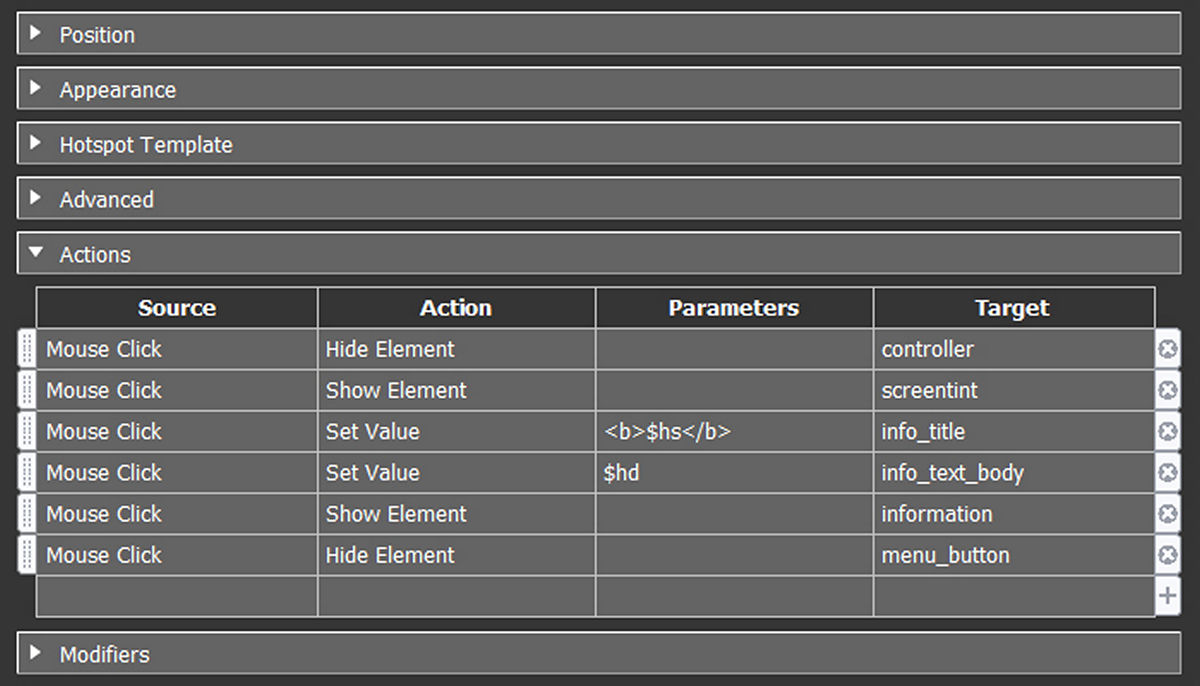The height and width of the screenshot is (686, 1200).
Task: Remove the info_text_body action row
Action: pos(1167,472)
